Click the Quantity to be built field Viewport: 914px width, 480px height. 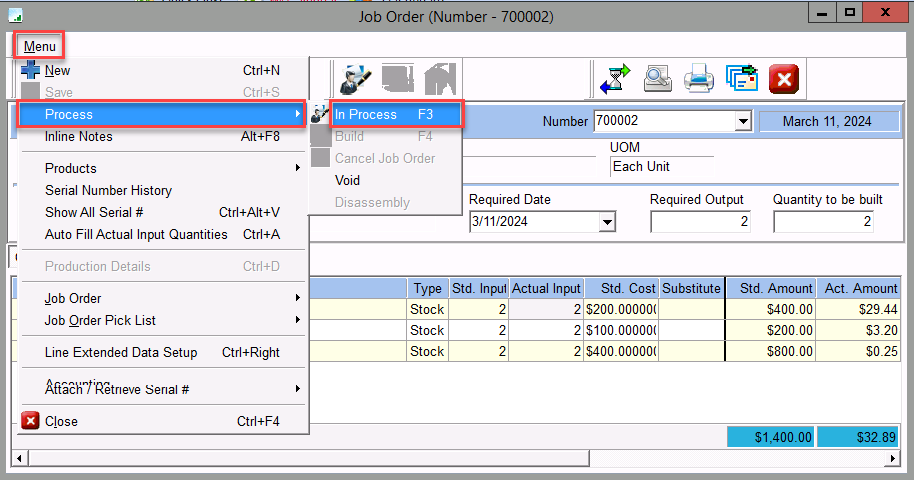click(x=823, y=222)
